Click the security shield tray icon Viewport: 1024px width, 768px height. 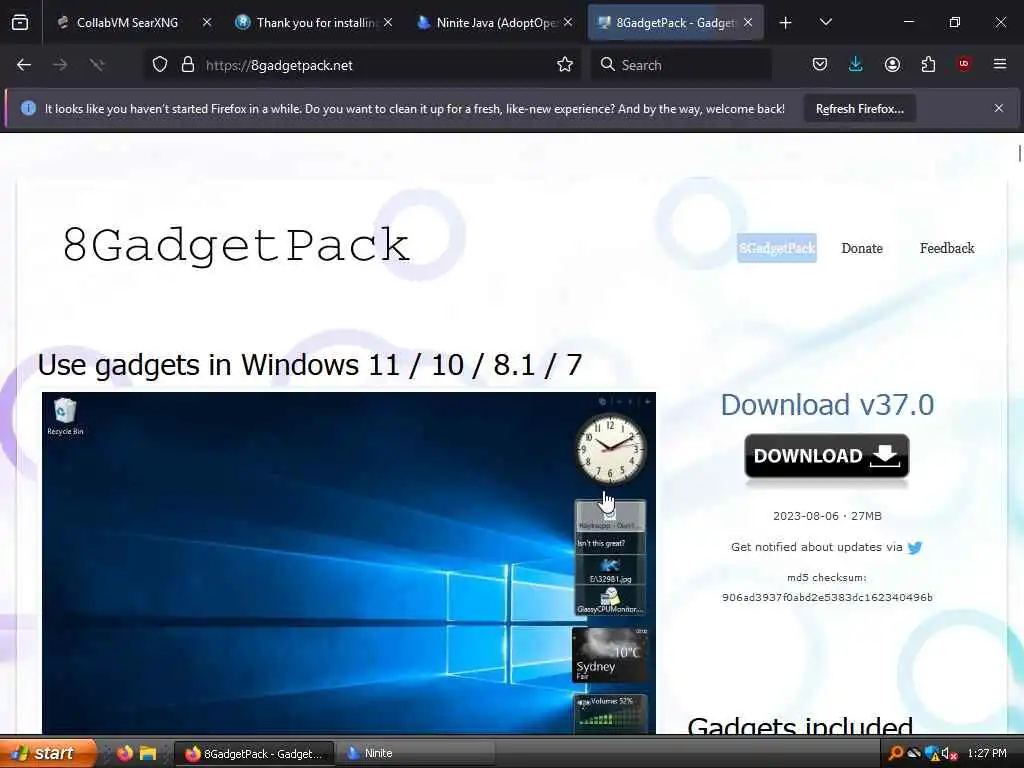[931, 754]
